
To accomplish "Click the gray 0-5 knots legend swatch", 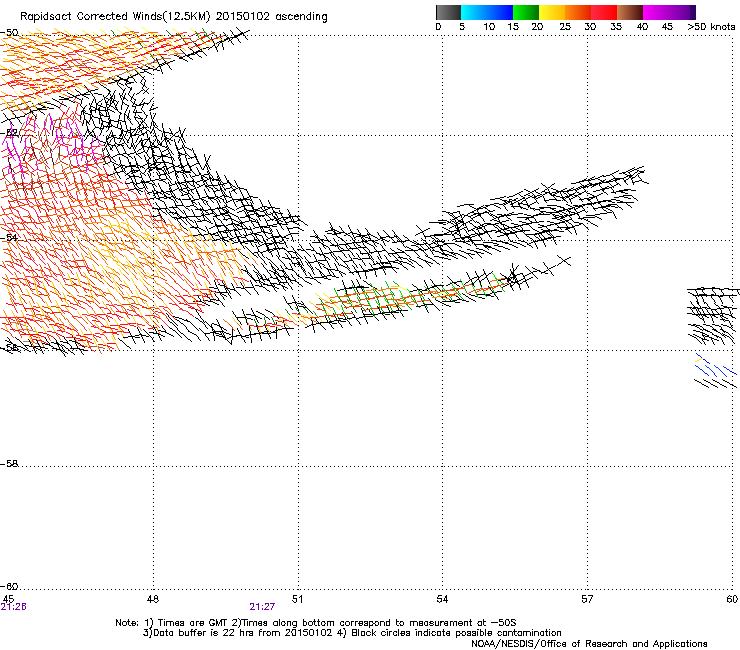I will coord(448,12).
